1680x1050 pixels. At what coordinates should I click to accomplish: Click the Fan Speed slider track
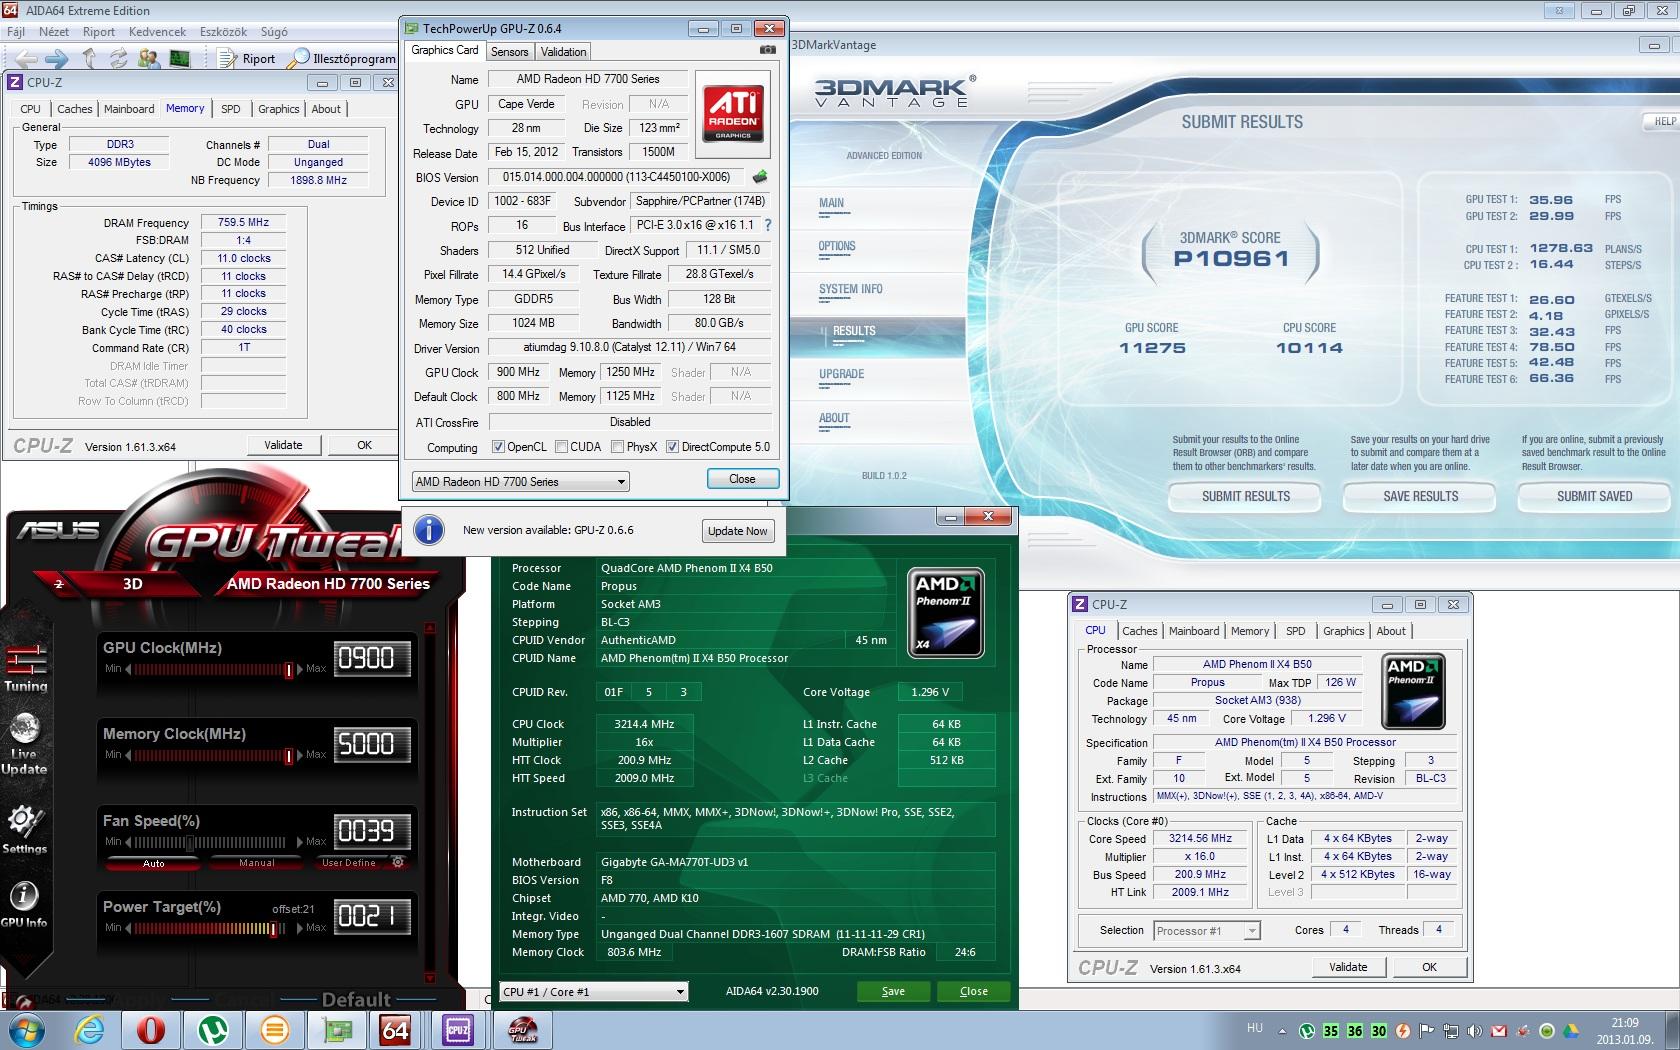pyautogui.click(x=209, y=842)
